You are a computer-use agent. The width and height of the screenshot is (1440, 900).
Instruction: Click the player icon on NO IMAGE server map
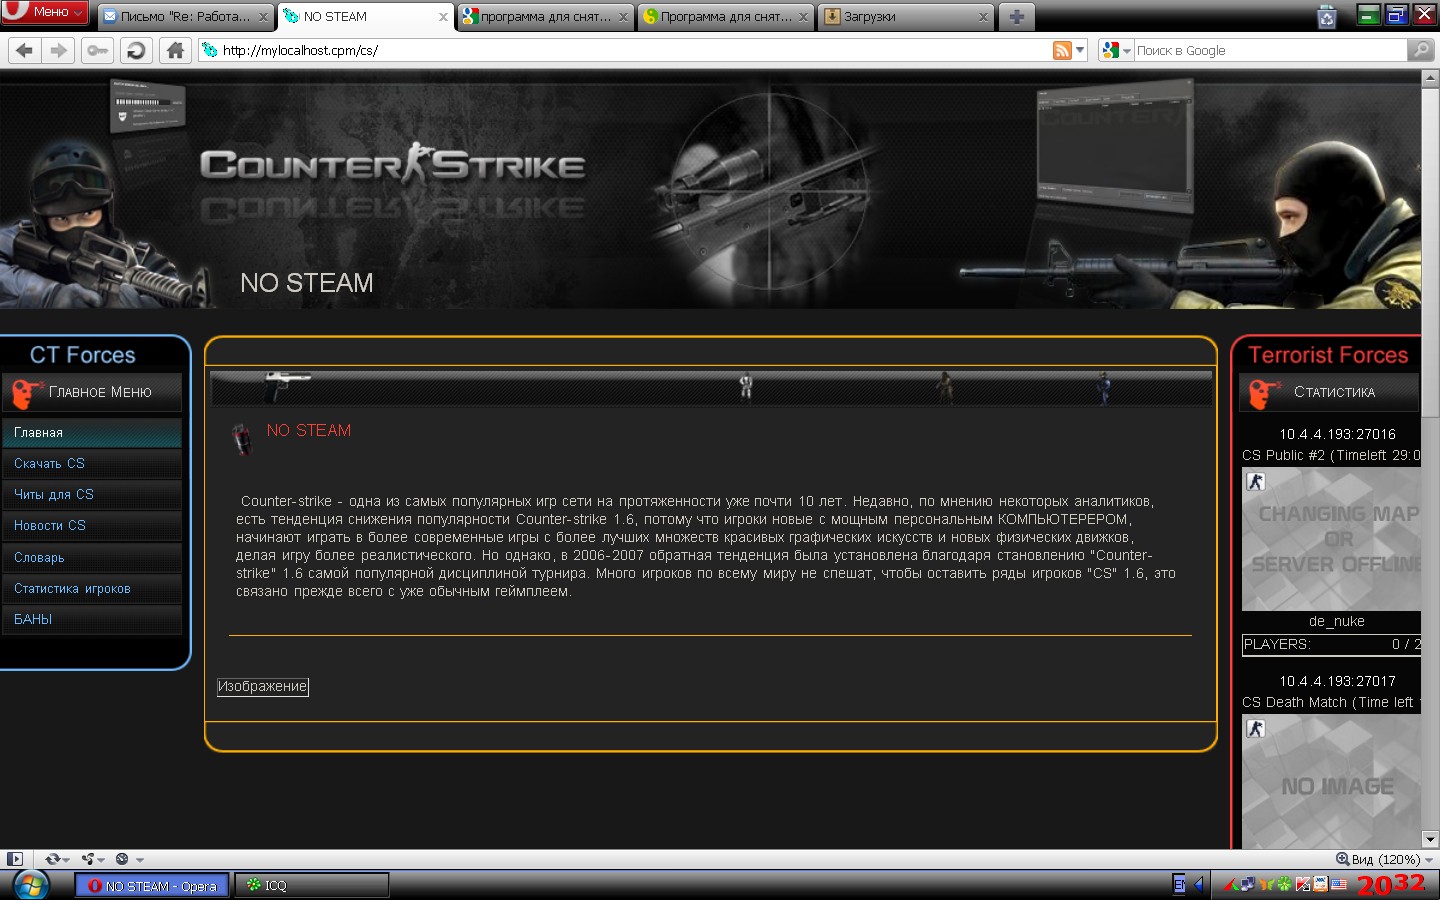pyautogui.click(x=1256, y=729)
